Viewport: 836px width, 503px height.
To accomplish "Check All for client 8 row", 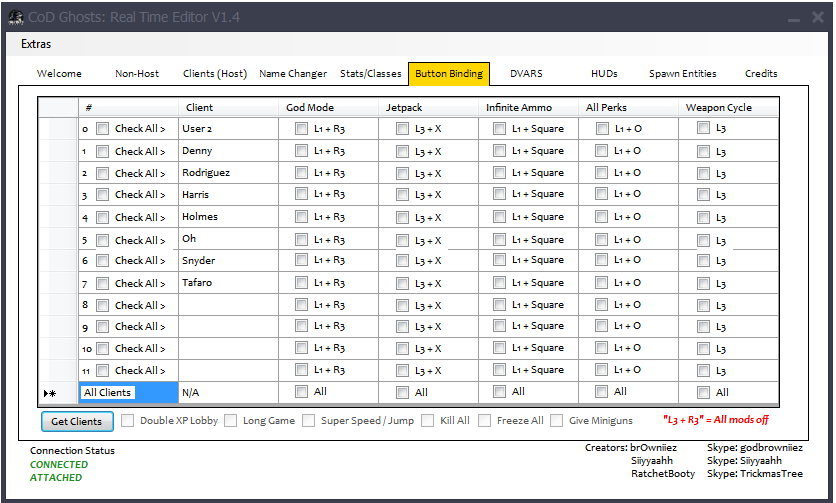I will (x=102, y=305).
